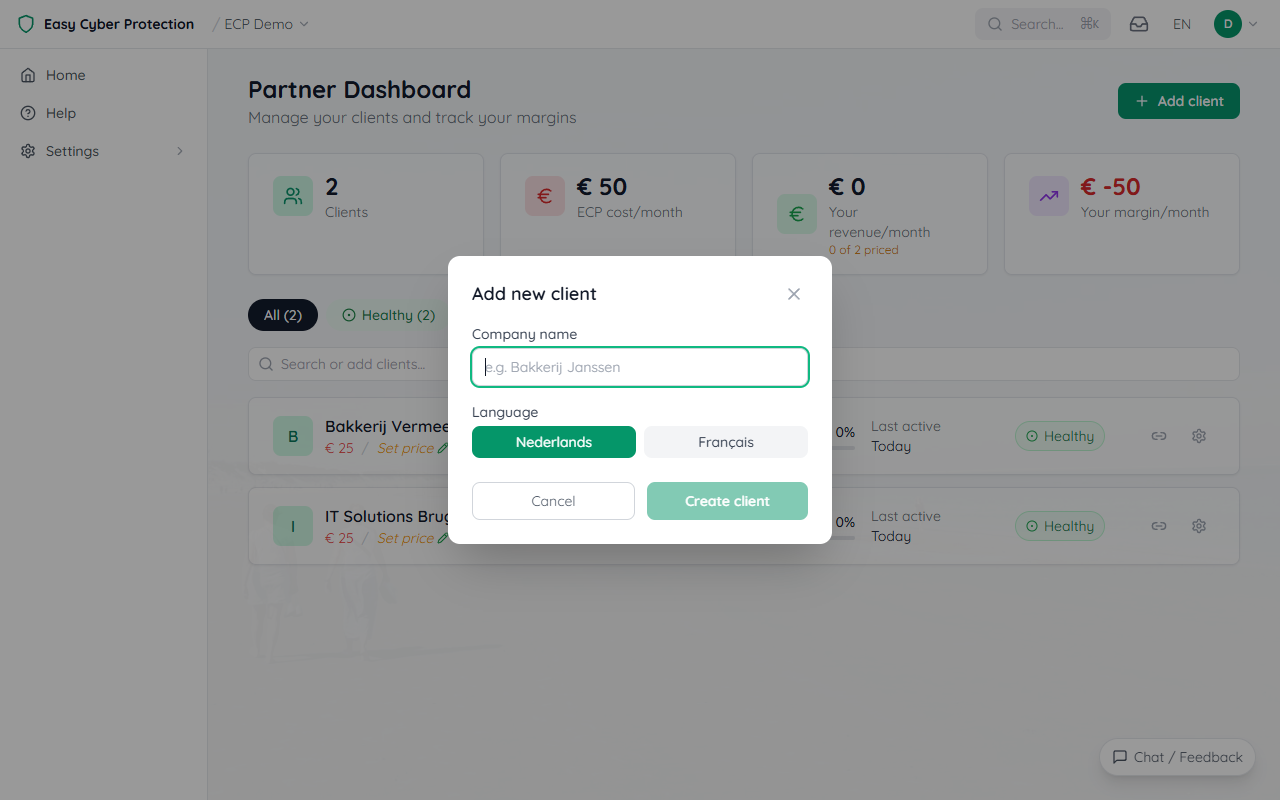This screenshot has height=800, width=1280.
Task: Toggle the EN language selector
Action: 1181,23
